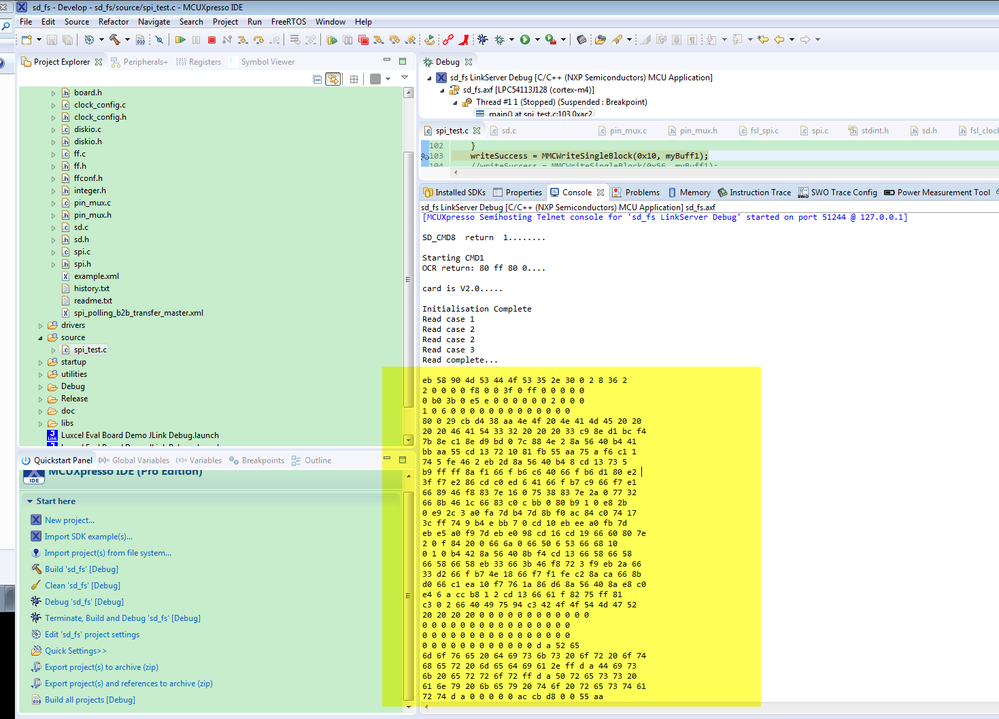Click the Project Explorer vertical scrollbar
The height and width of the screenshot is (719, 999).
(408, 280)
